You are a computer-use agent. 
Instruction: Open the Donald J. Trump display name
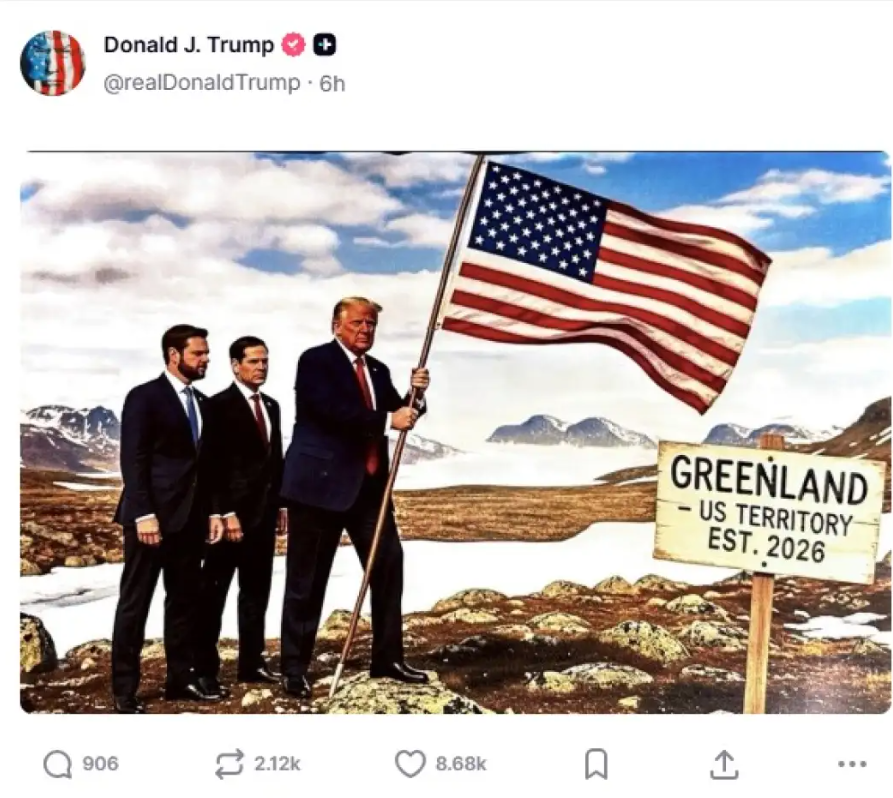[x=189, y=45]
